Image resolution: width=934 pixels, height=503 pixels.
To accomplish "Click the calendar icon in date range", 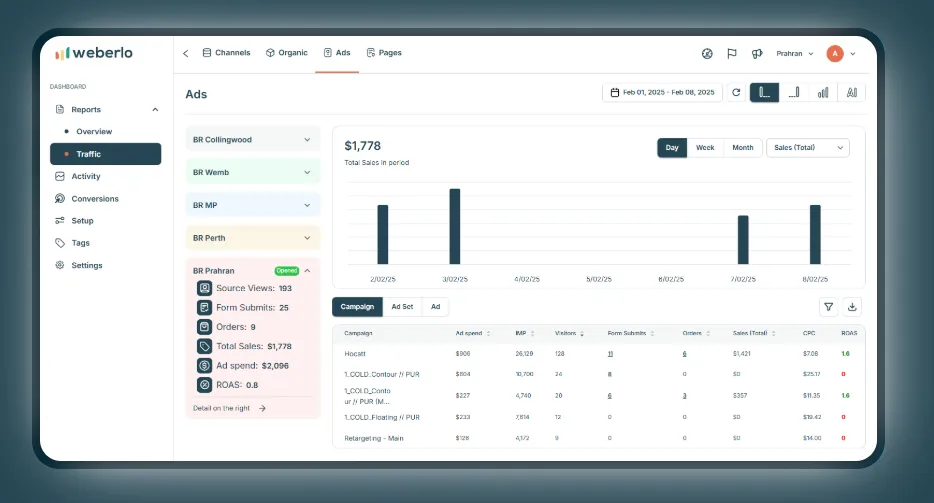I will click(x=615, y=92).
